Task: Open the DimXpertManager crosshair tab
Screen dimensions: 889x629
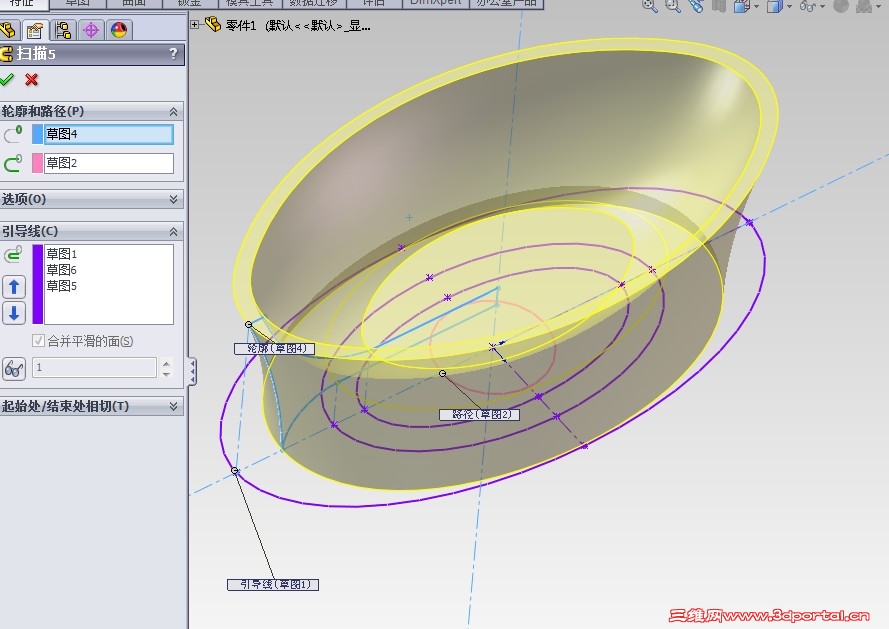Action: [91, 30]
